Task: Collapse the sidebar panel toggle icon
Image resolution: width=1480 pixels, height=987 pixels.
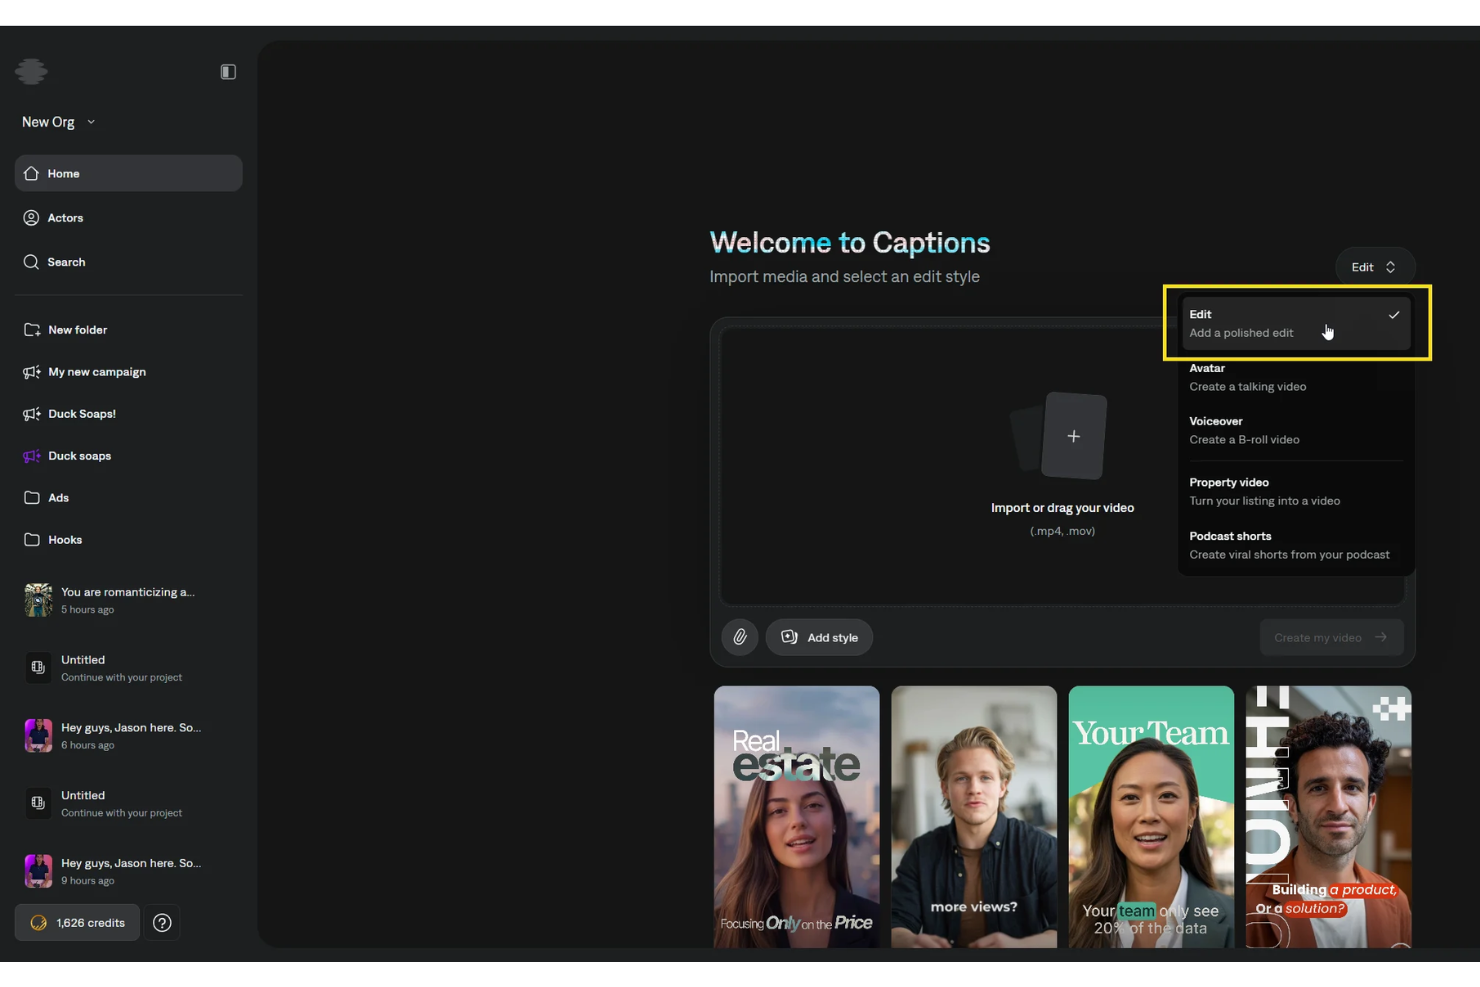Action: pos(228,72)
